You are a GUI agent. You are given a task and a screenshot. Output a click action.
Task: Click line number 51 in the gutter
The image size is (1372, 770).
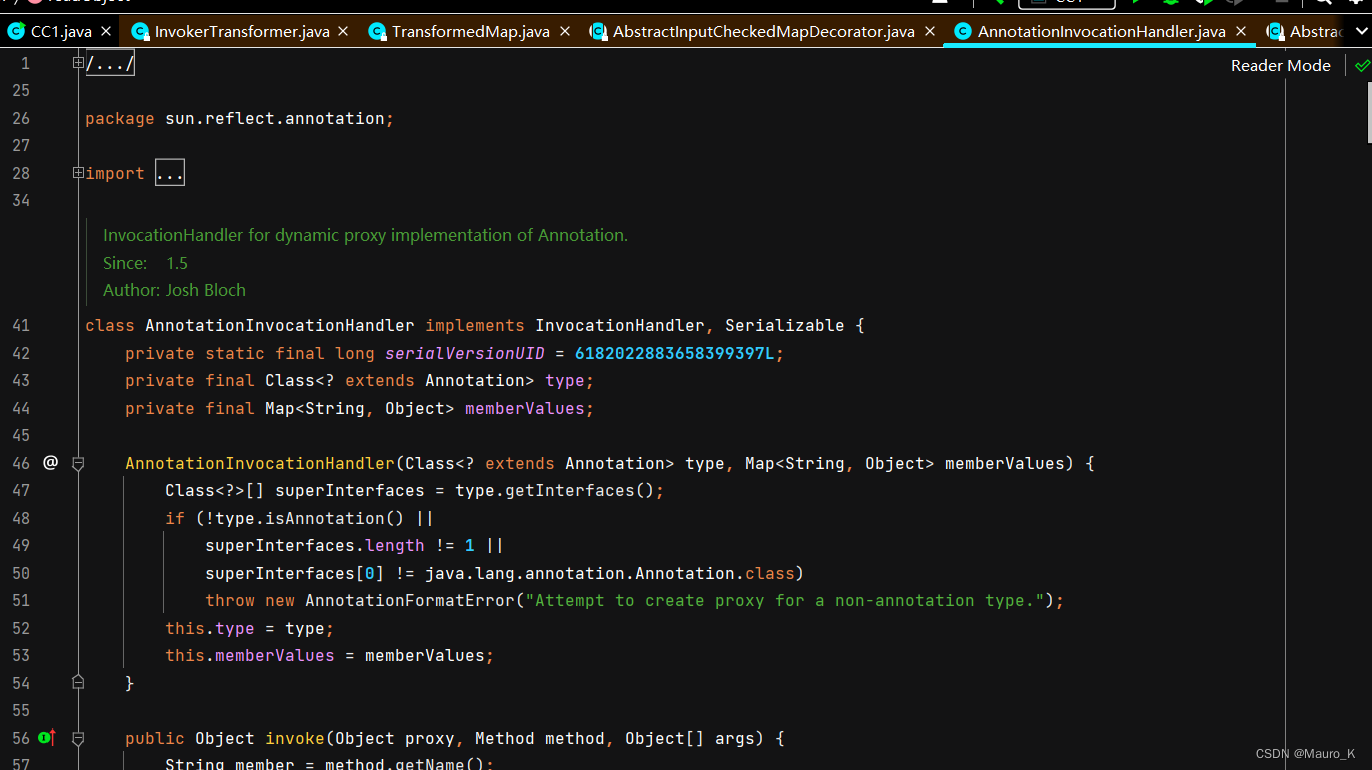(21, 600)
